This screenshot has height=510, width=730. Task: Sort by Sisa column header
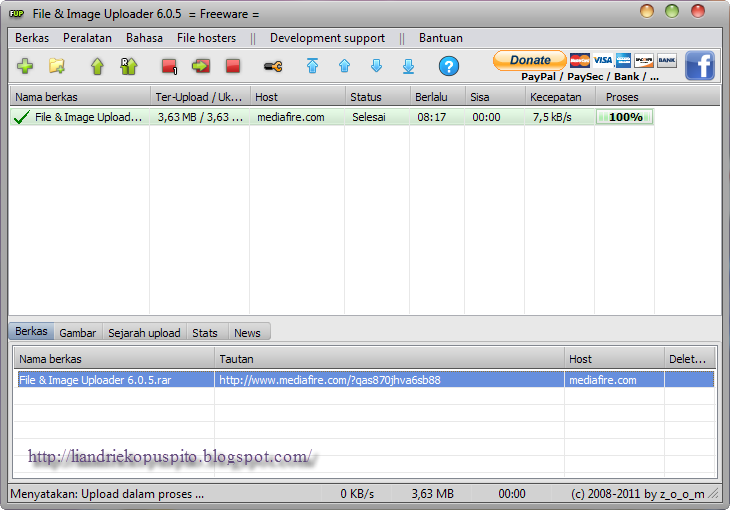click(x=495, y=97)
